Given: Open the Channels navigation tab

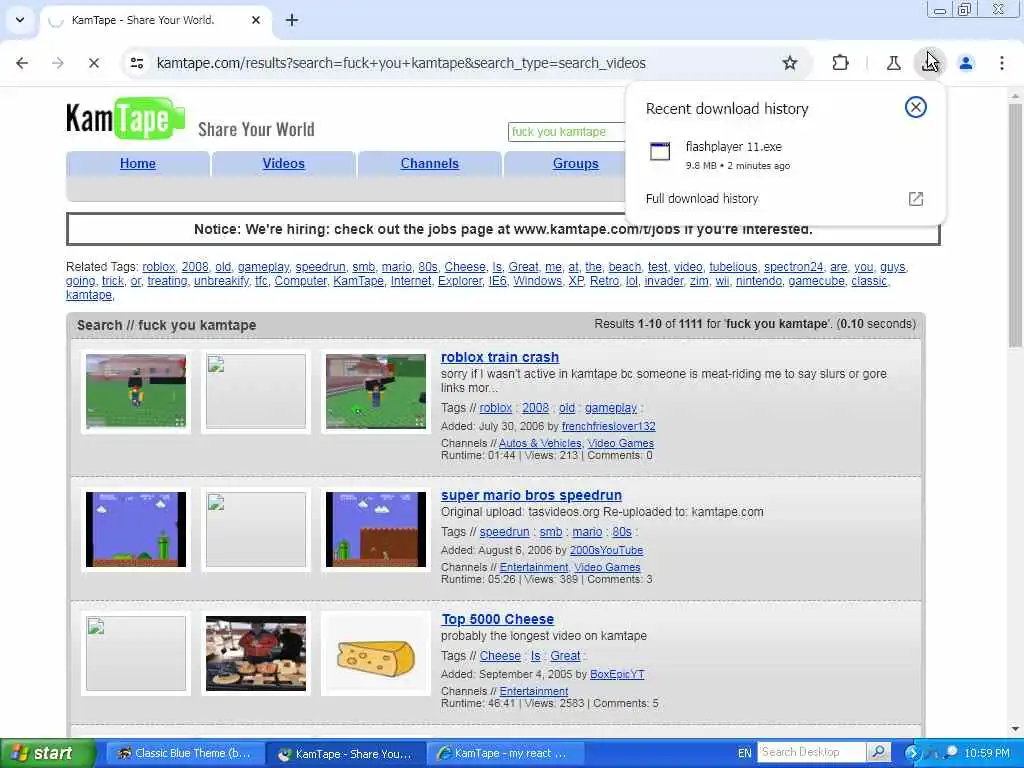Looking at the screenshot, I should click(430, 163).
